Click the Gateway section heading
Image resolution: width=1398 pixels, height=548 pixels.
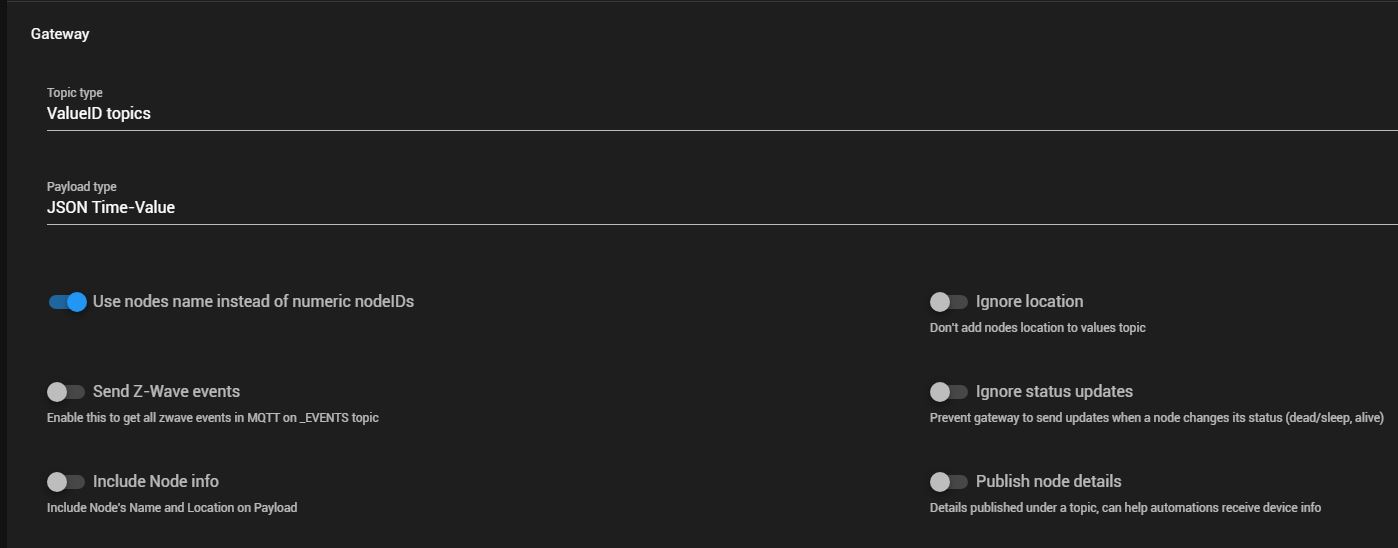click(x=60, y=34)
